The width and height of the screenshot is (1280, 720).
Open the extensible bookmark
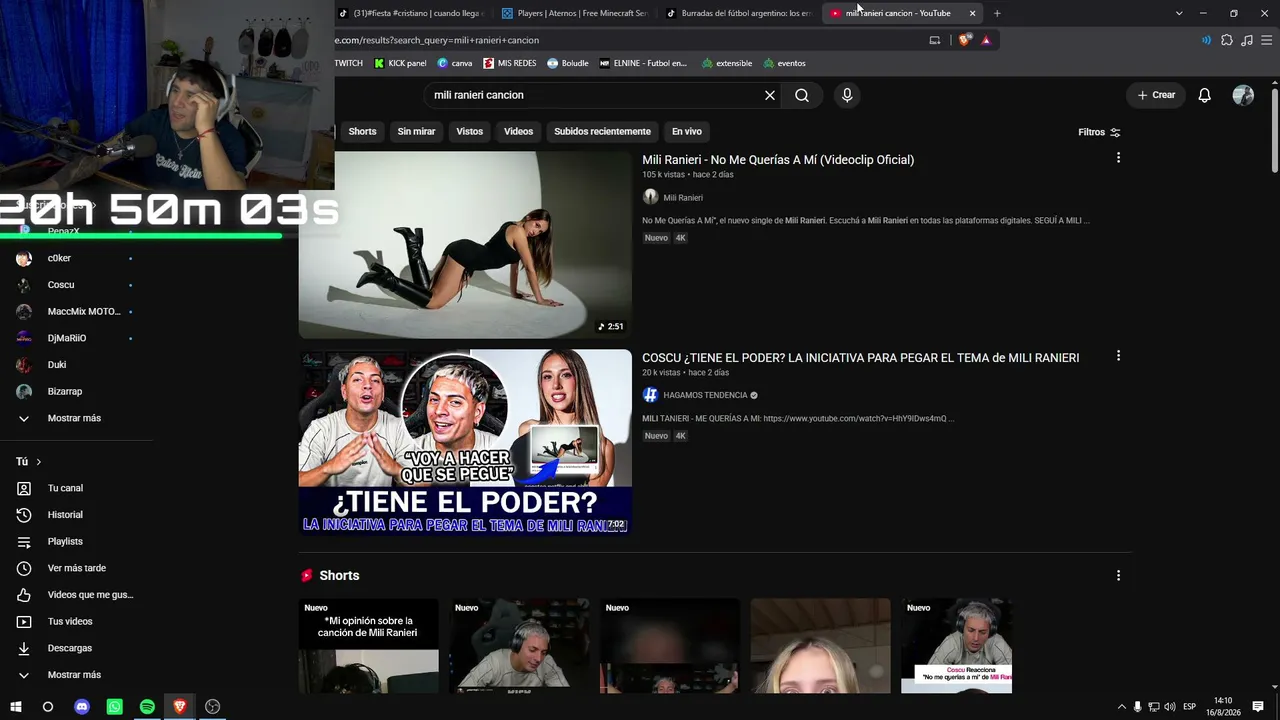pos(727,63)
